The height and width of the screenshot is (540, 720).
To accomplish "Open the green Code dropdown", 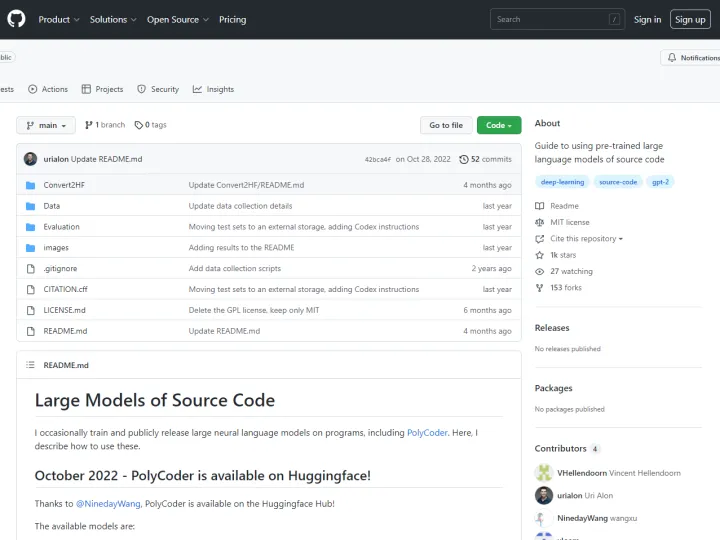I will [499, 125].
